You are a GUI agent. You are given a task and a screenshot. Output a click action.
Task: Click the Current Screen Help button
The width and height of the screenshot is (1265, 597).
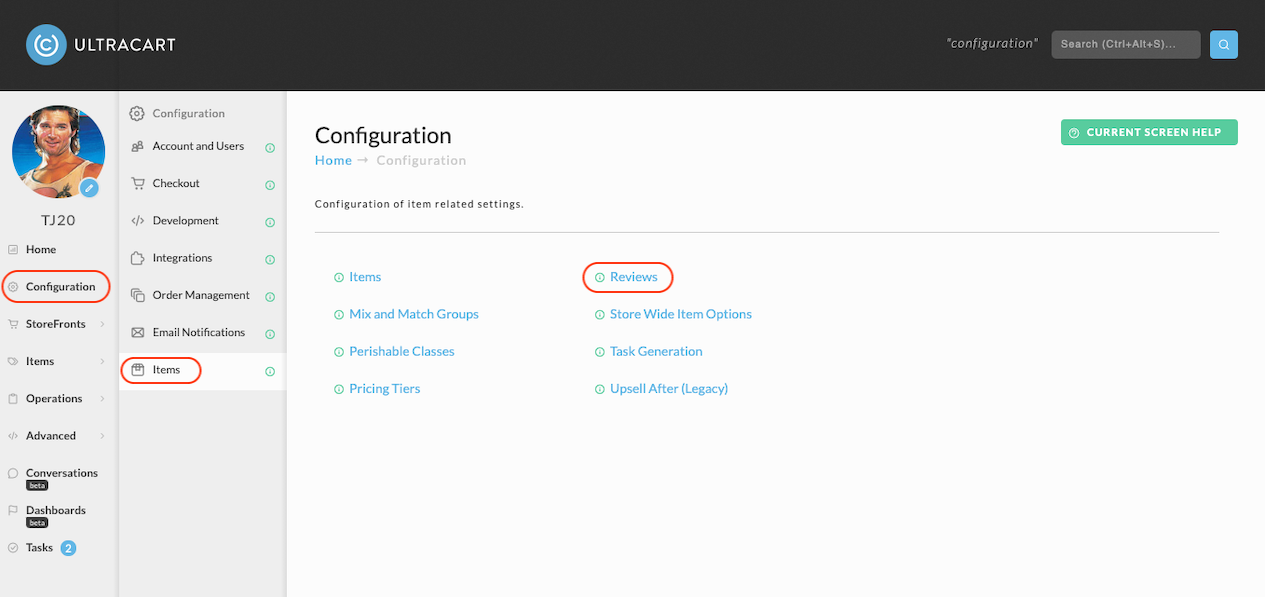[1149, 132]
